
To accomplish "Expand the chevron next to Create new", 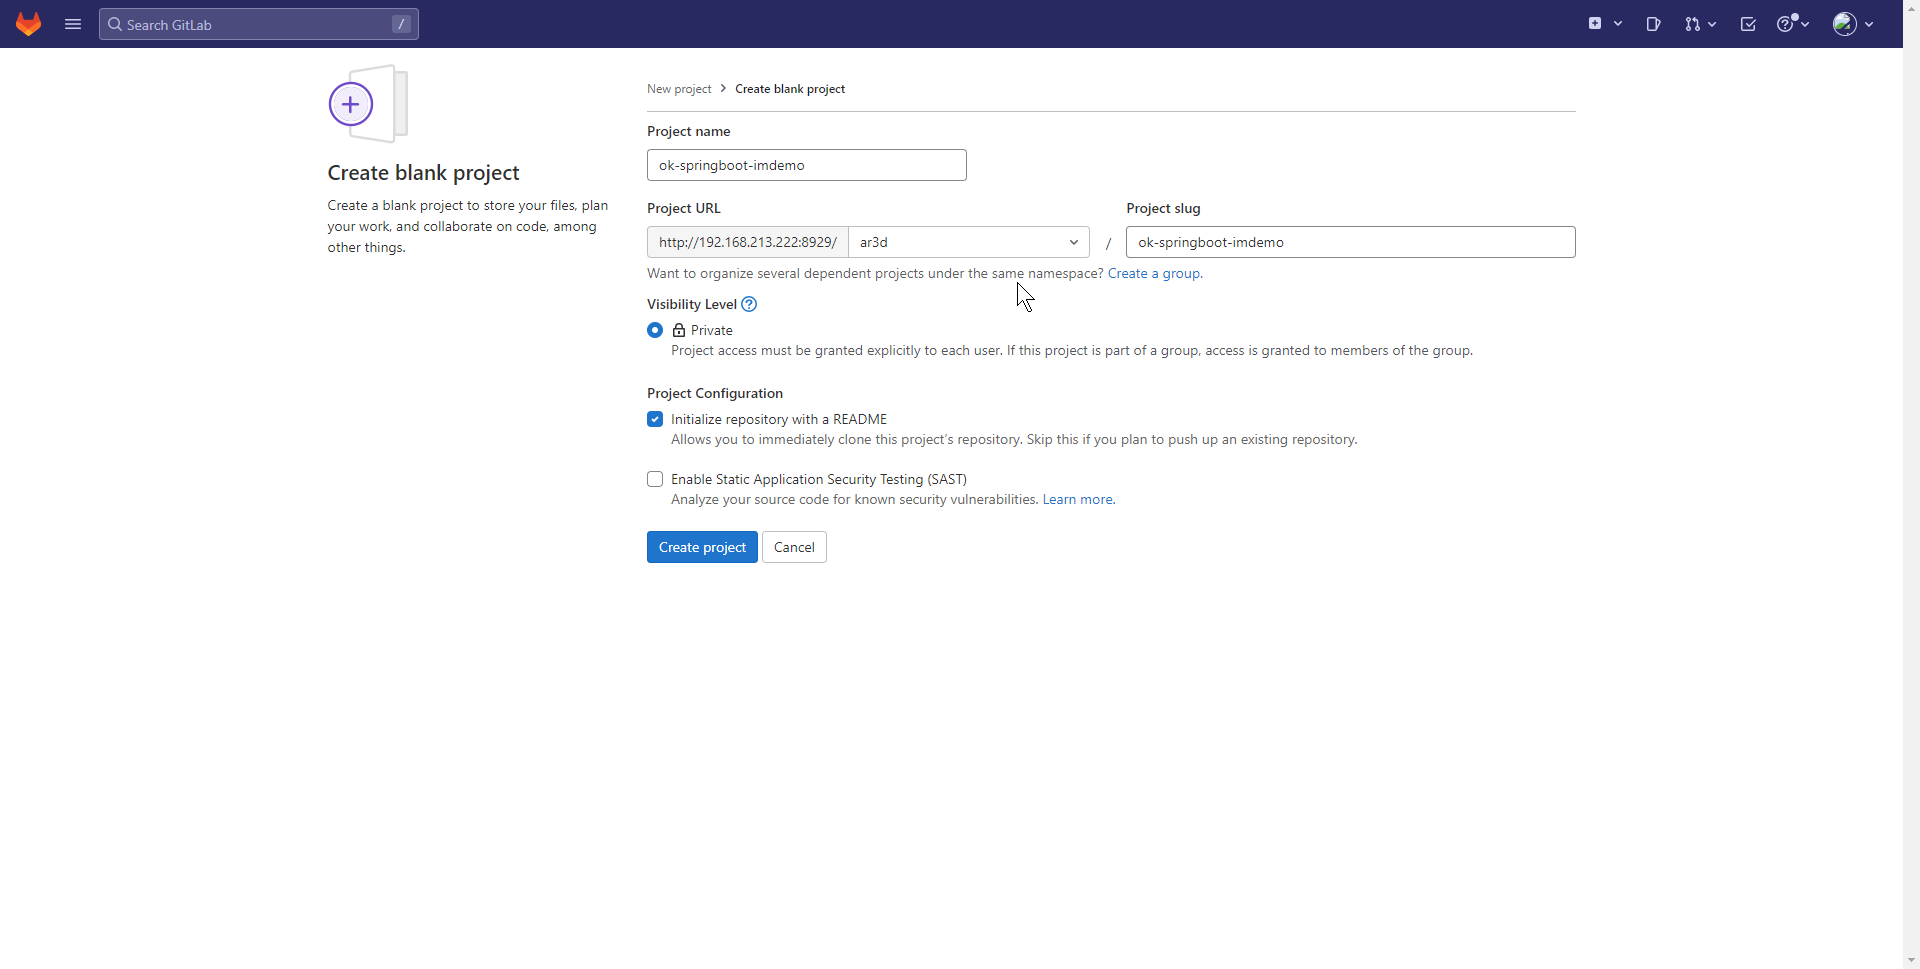I will (1618, 24).
